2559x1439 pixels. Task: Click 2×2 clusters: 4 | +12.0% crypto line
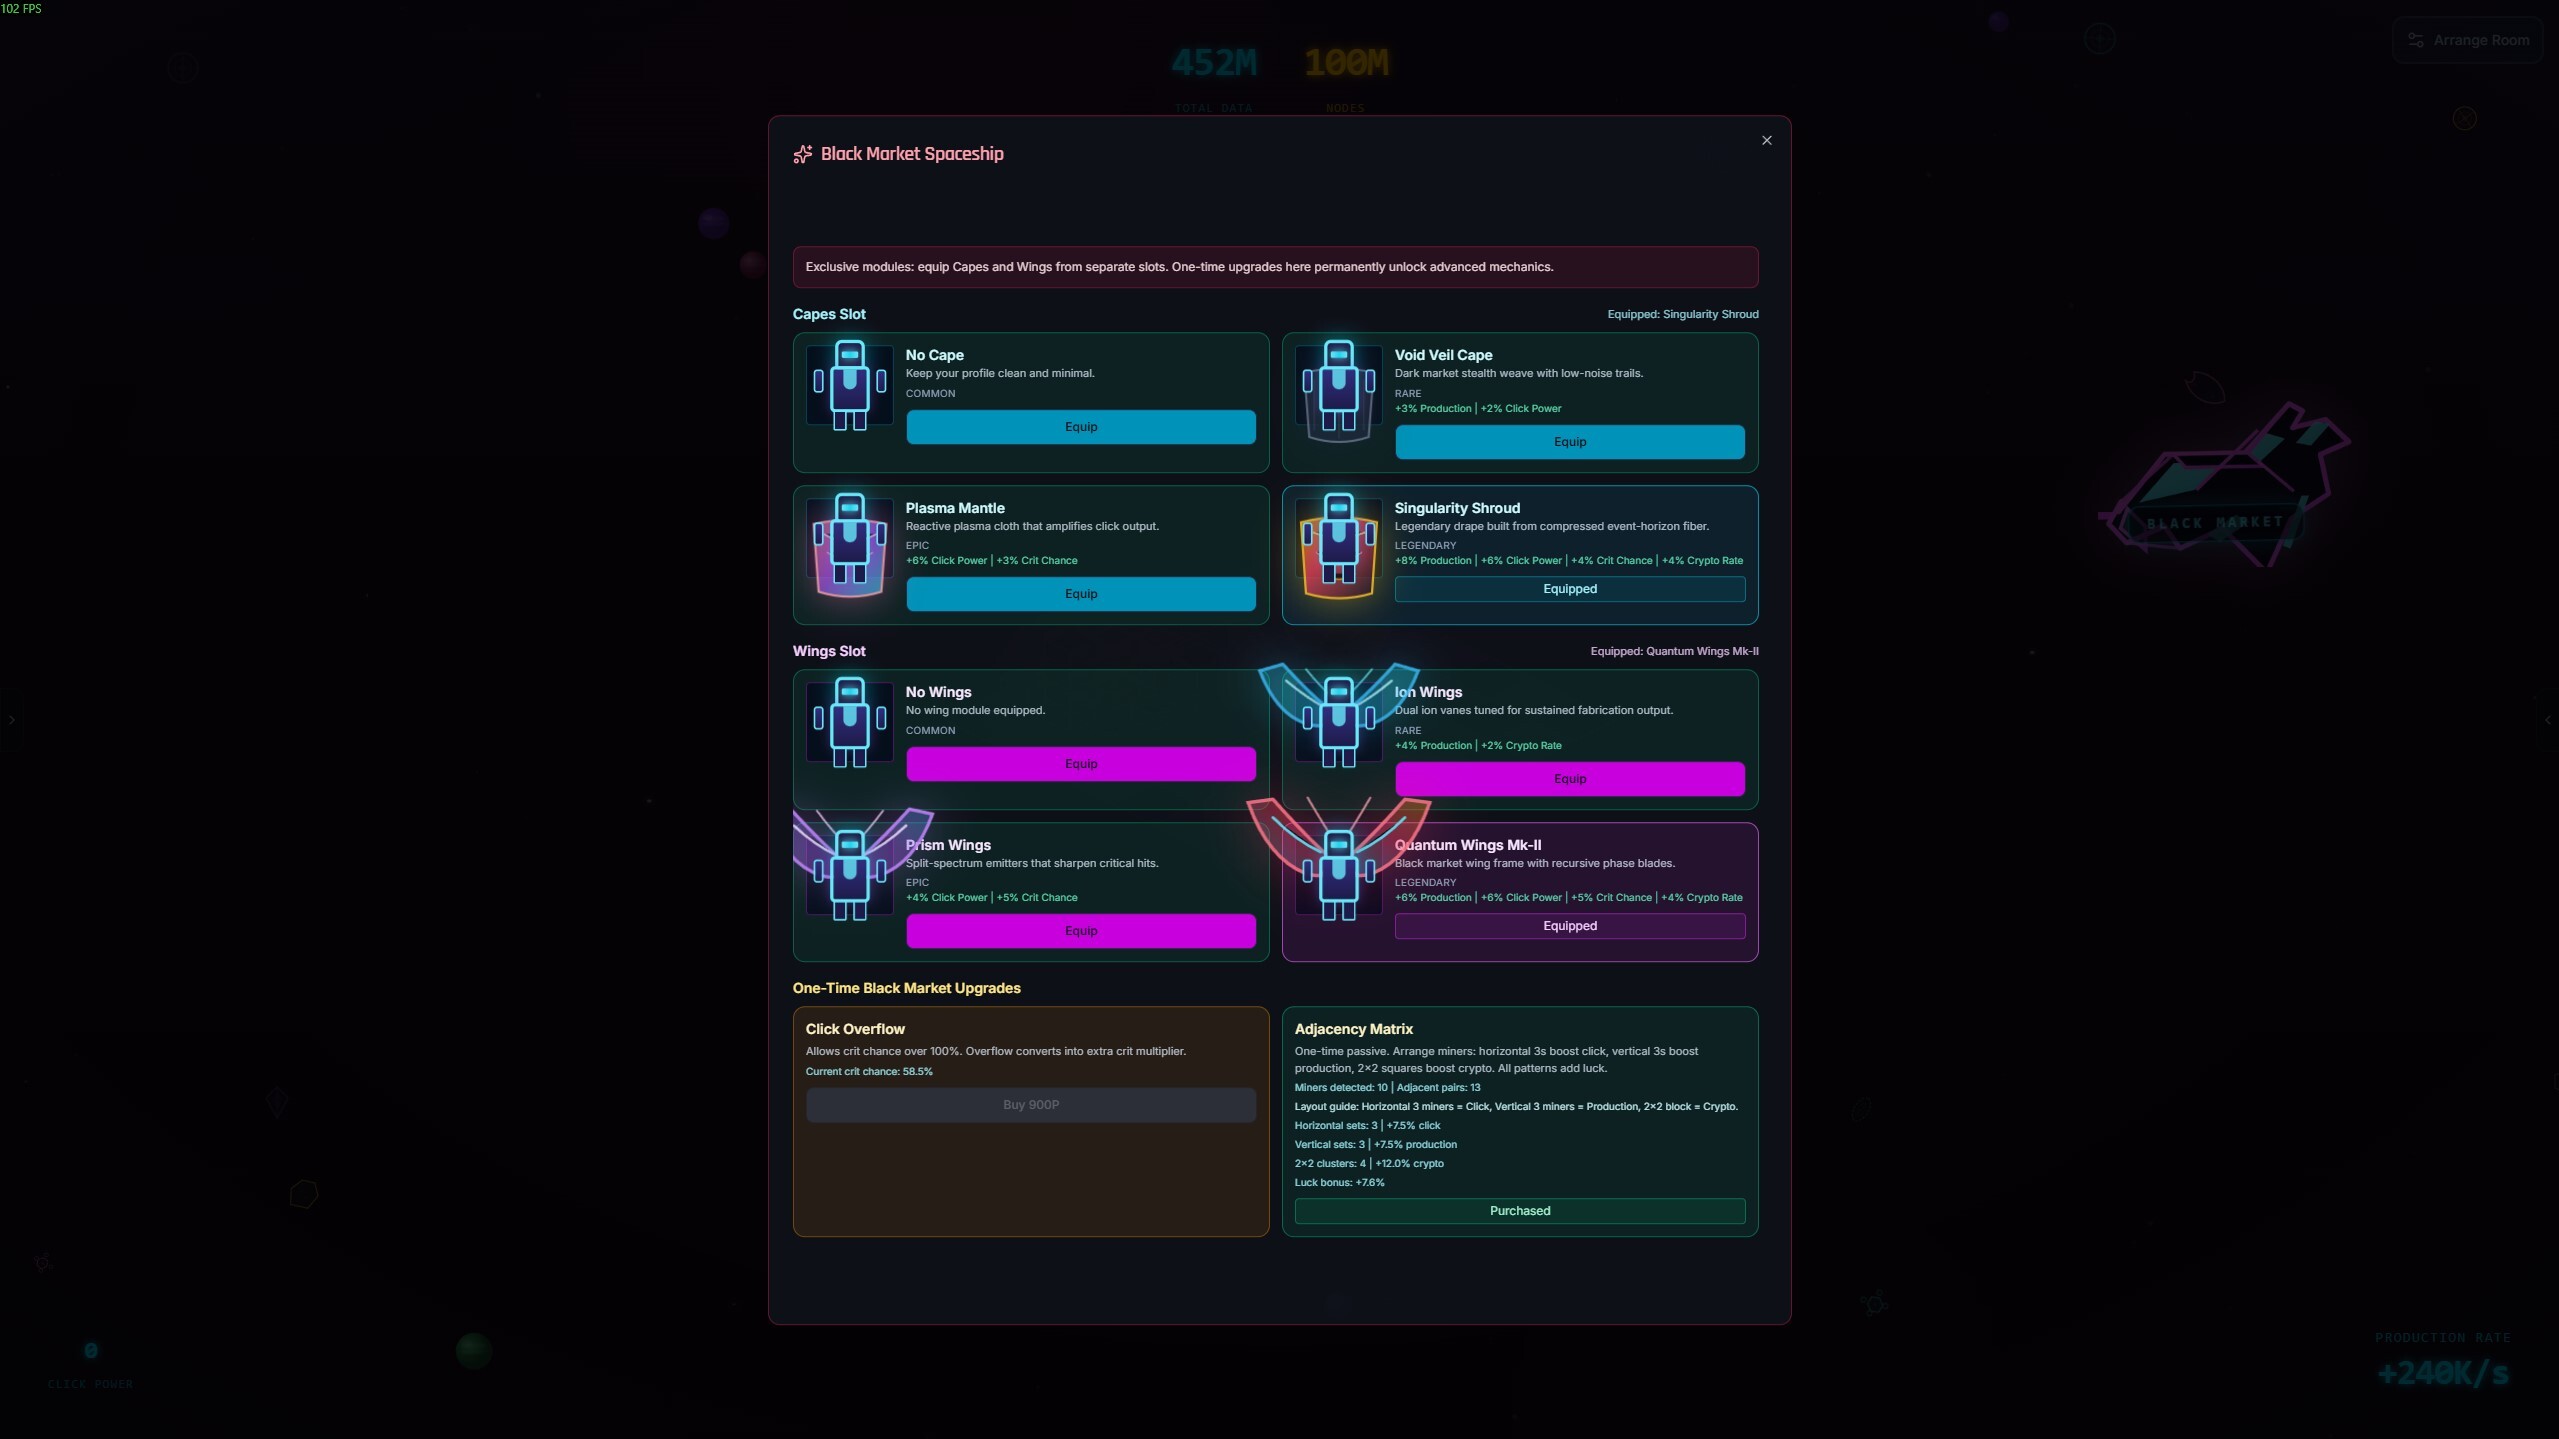click(x=1369, y=1164)
